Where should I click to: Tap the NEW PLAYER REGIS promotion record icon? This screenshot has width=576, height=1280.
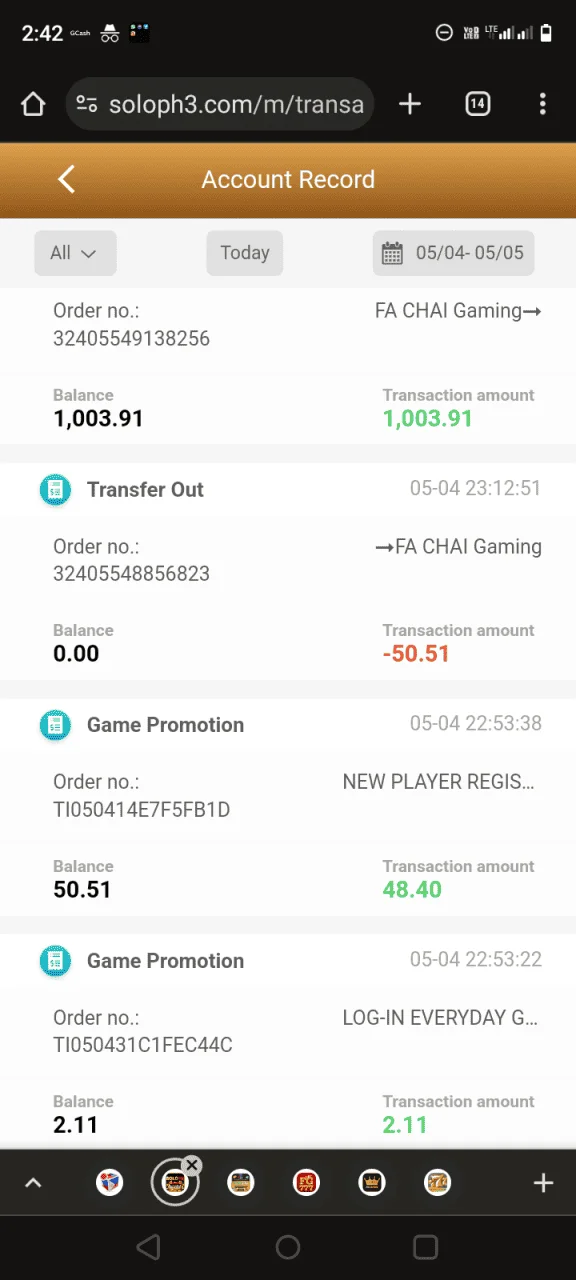point(55,725)
